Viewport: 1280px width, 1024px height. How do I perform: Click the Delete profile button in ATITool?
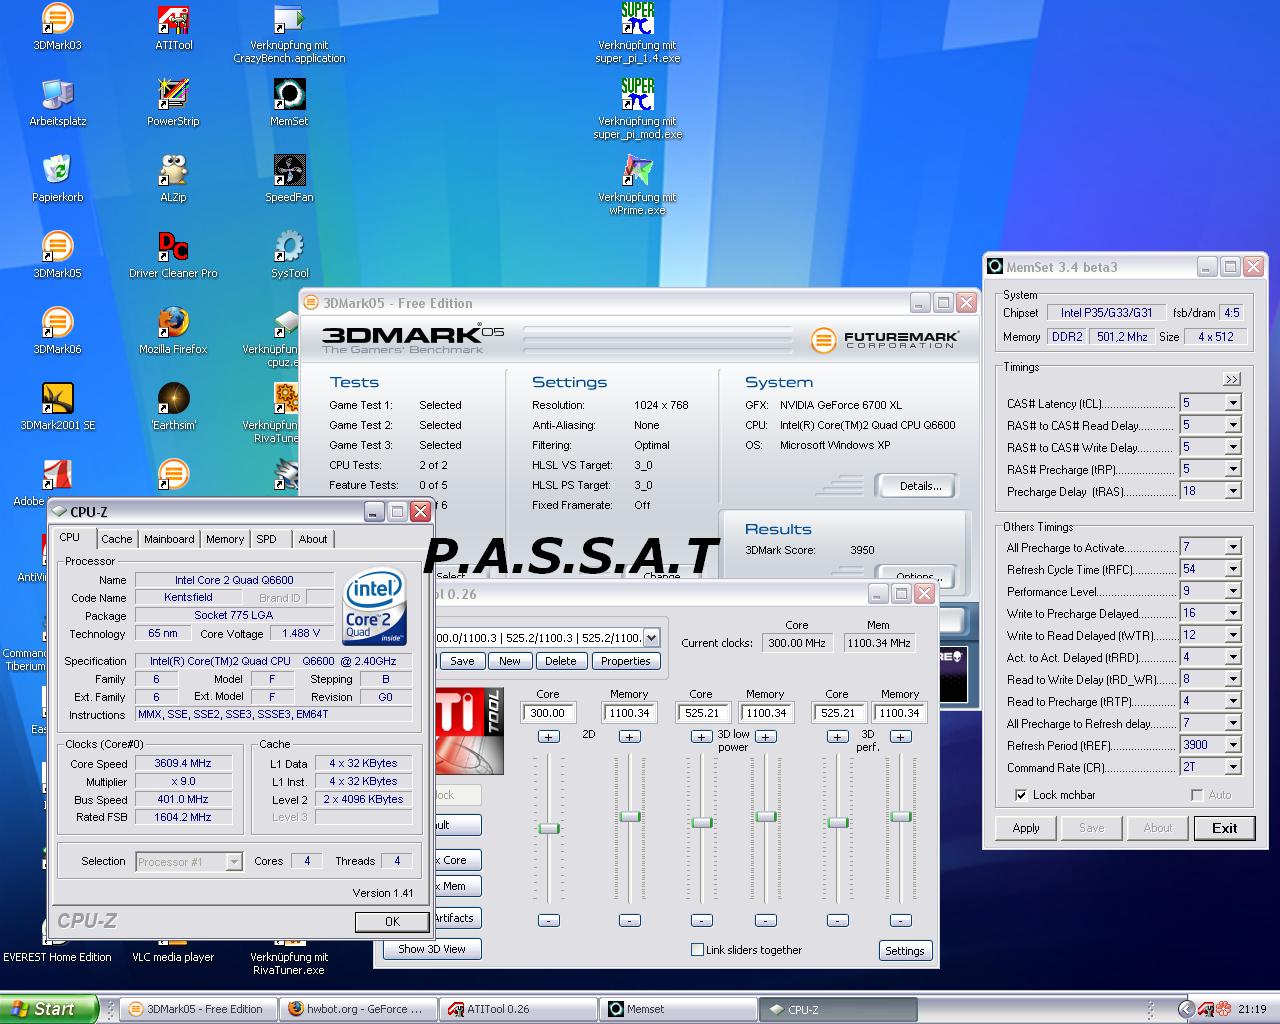560,661
